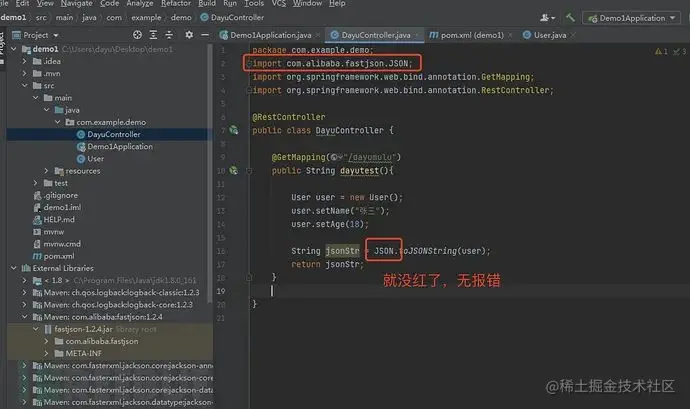Open the Refactor menu
This screenshot has width=690, height=409.
click(176, 4)
